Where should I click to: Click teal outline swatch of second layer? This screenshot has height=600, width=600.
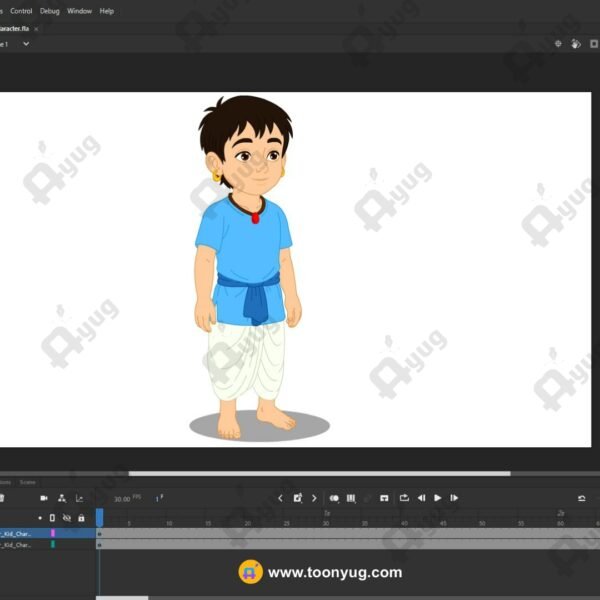(x=53, y=544)
